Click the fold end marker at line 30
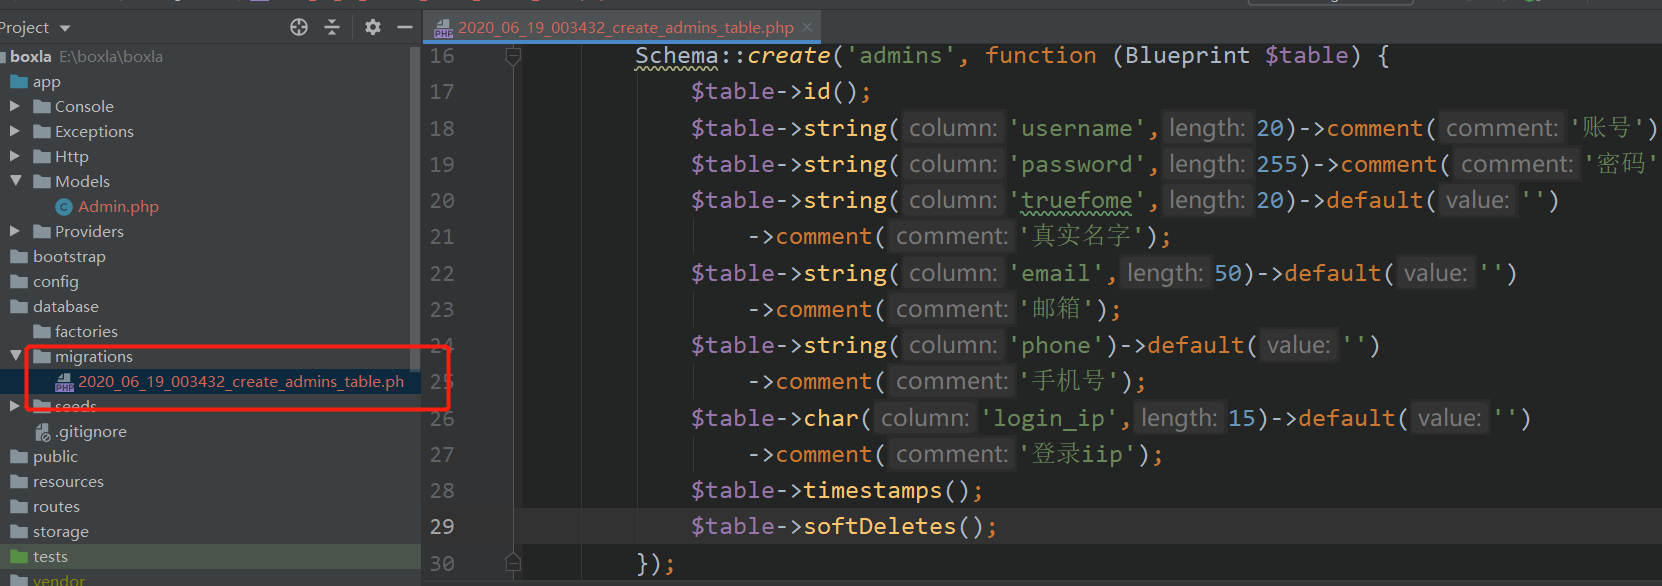Screen dimensions: 1662x586 [513, 563]
